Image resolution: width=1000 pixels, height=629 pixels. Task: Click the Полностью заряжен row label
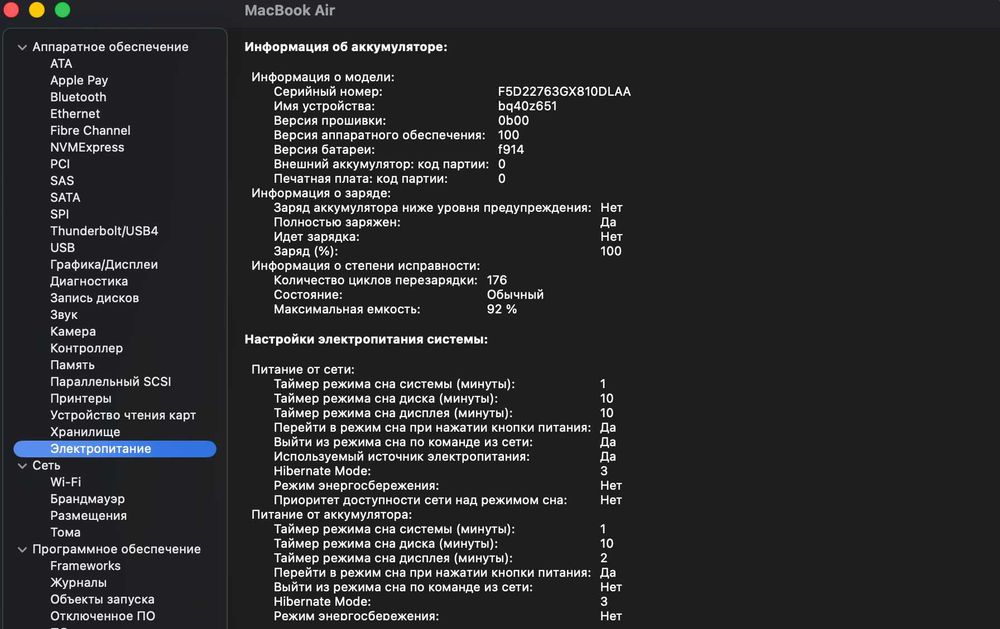tap(337, 222)
